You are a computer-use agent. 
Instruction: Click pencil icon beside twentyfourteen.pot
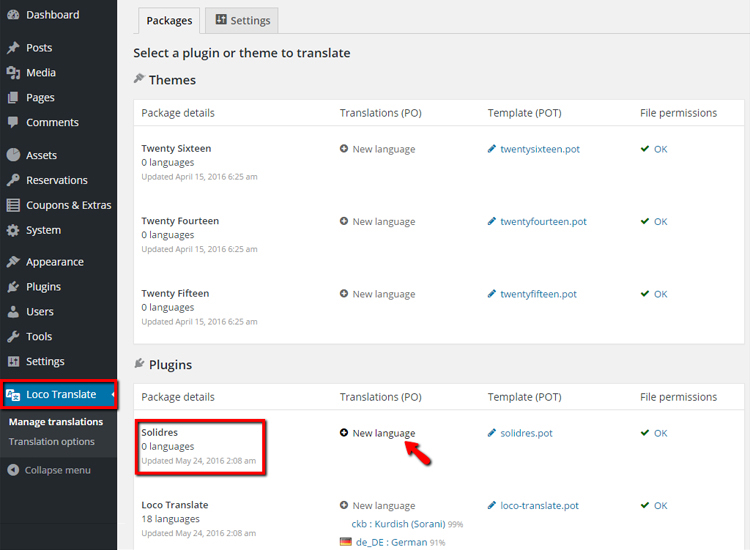tap(491, 221)
